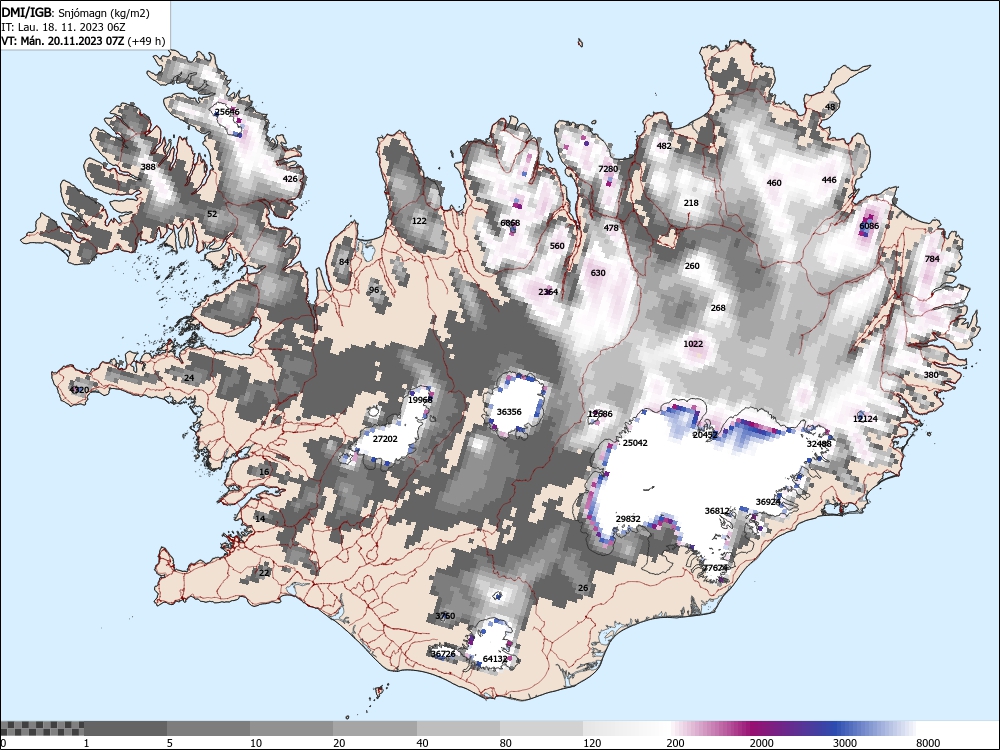This screenshot has height=750, width=1000.
Task: Click the value label 26 in the south
Action: coord(583,587)
